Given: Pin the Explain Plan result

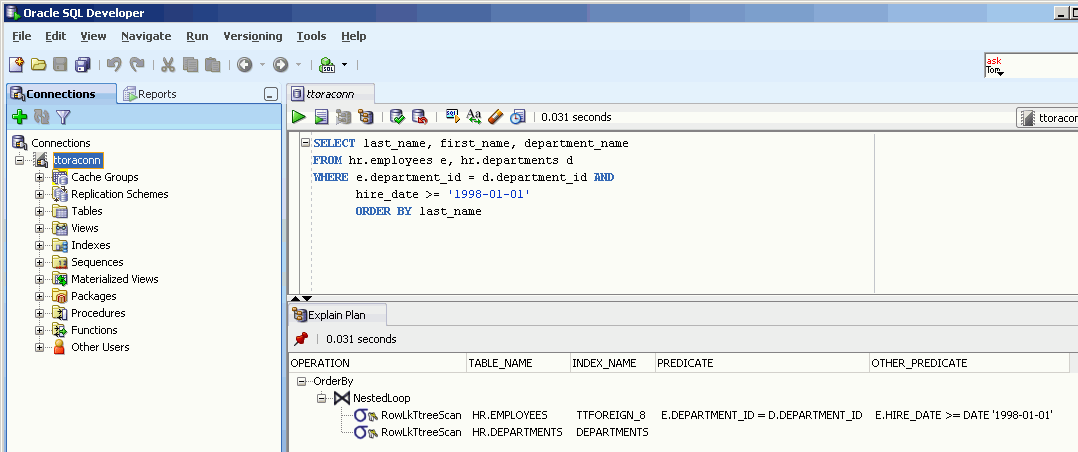Looking at the screenshot, I should (x=301, y=338).
